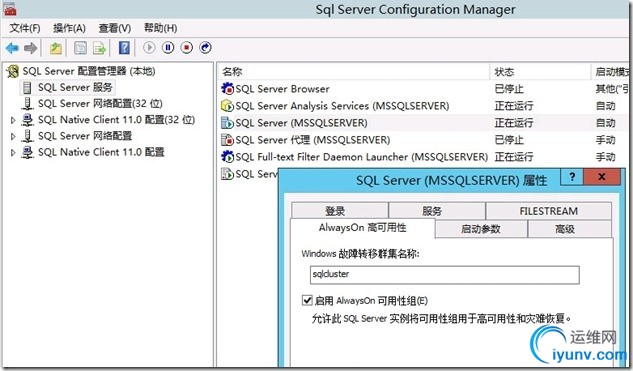Click the Windows 故障转移群集名称 text field
633x371 pixels.
[x=444, y=275]
